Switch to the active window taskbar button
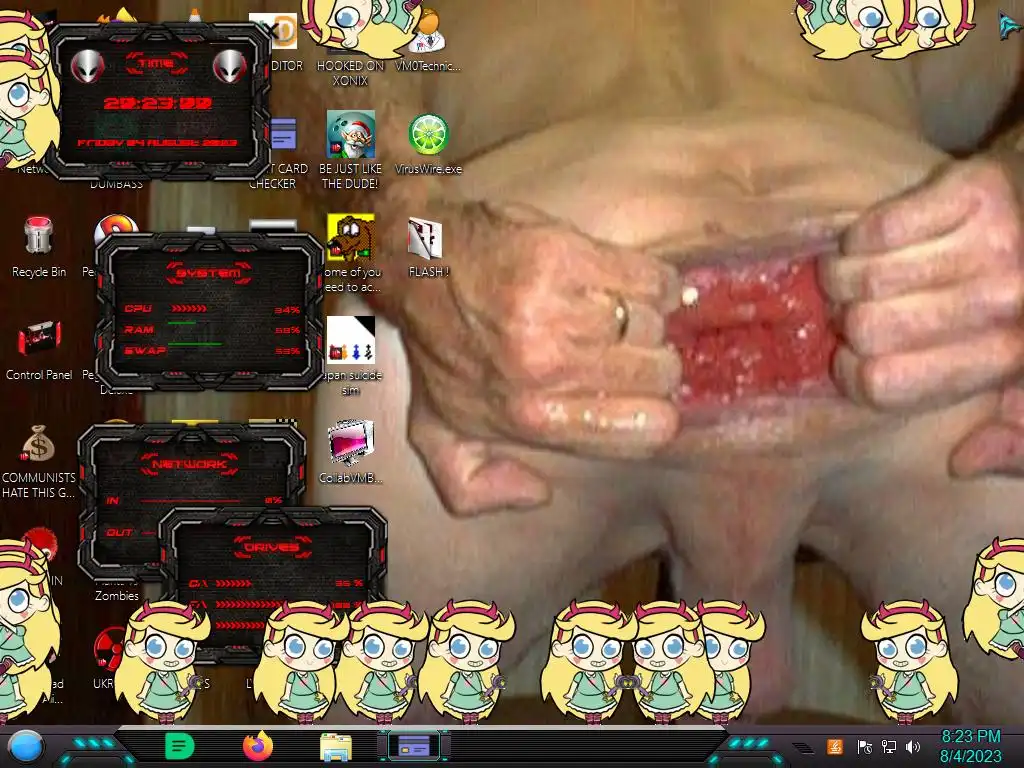This screenshot has height=768, width=1024. [x=414, y=745]
